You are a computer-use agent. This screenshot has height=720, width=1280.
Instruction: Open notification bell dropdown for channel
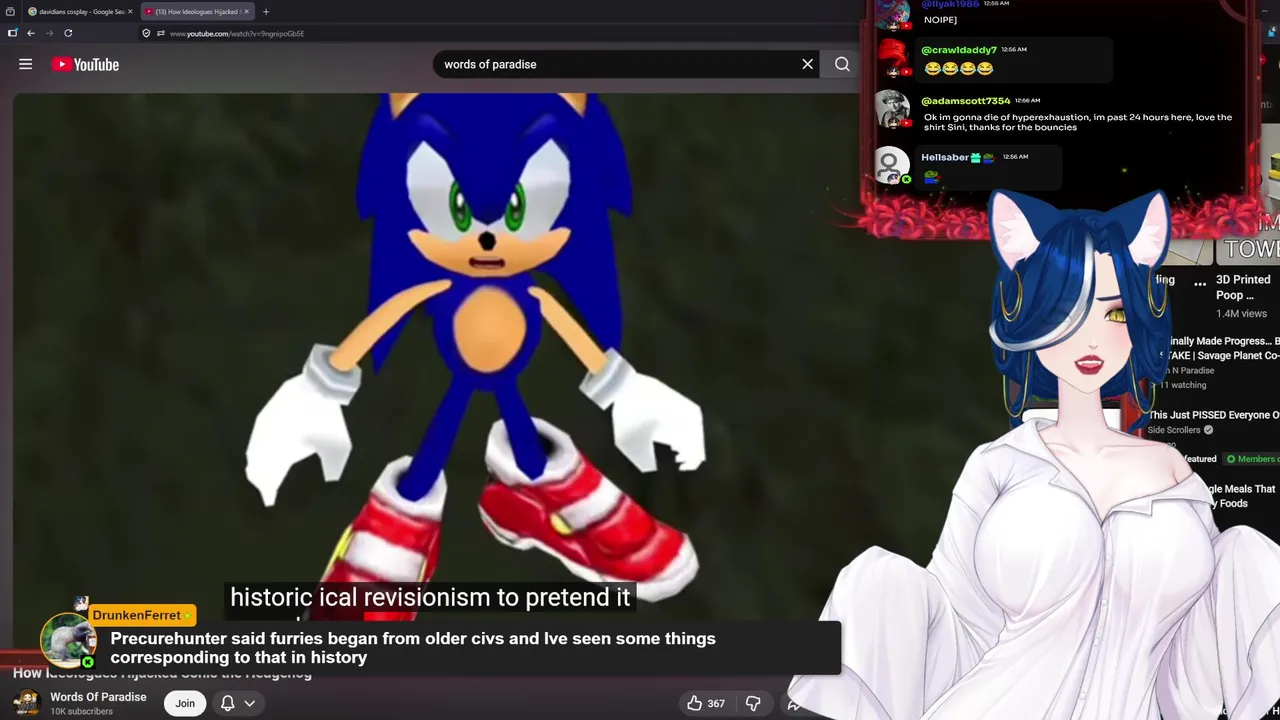pyautogui.click(x=237, y=703)
